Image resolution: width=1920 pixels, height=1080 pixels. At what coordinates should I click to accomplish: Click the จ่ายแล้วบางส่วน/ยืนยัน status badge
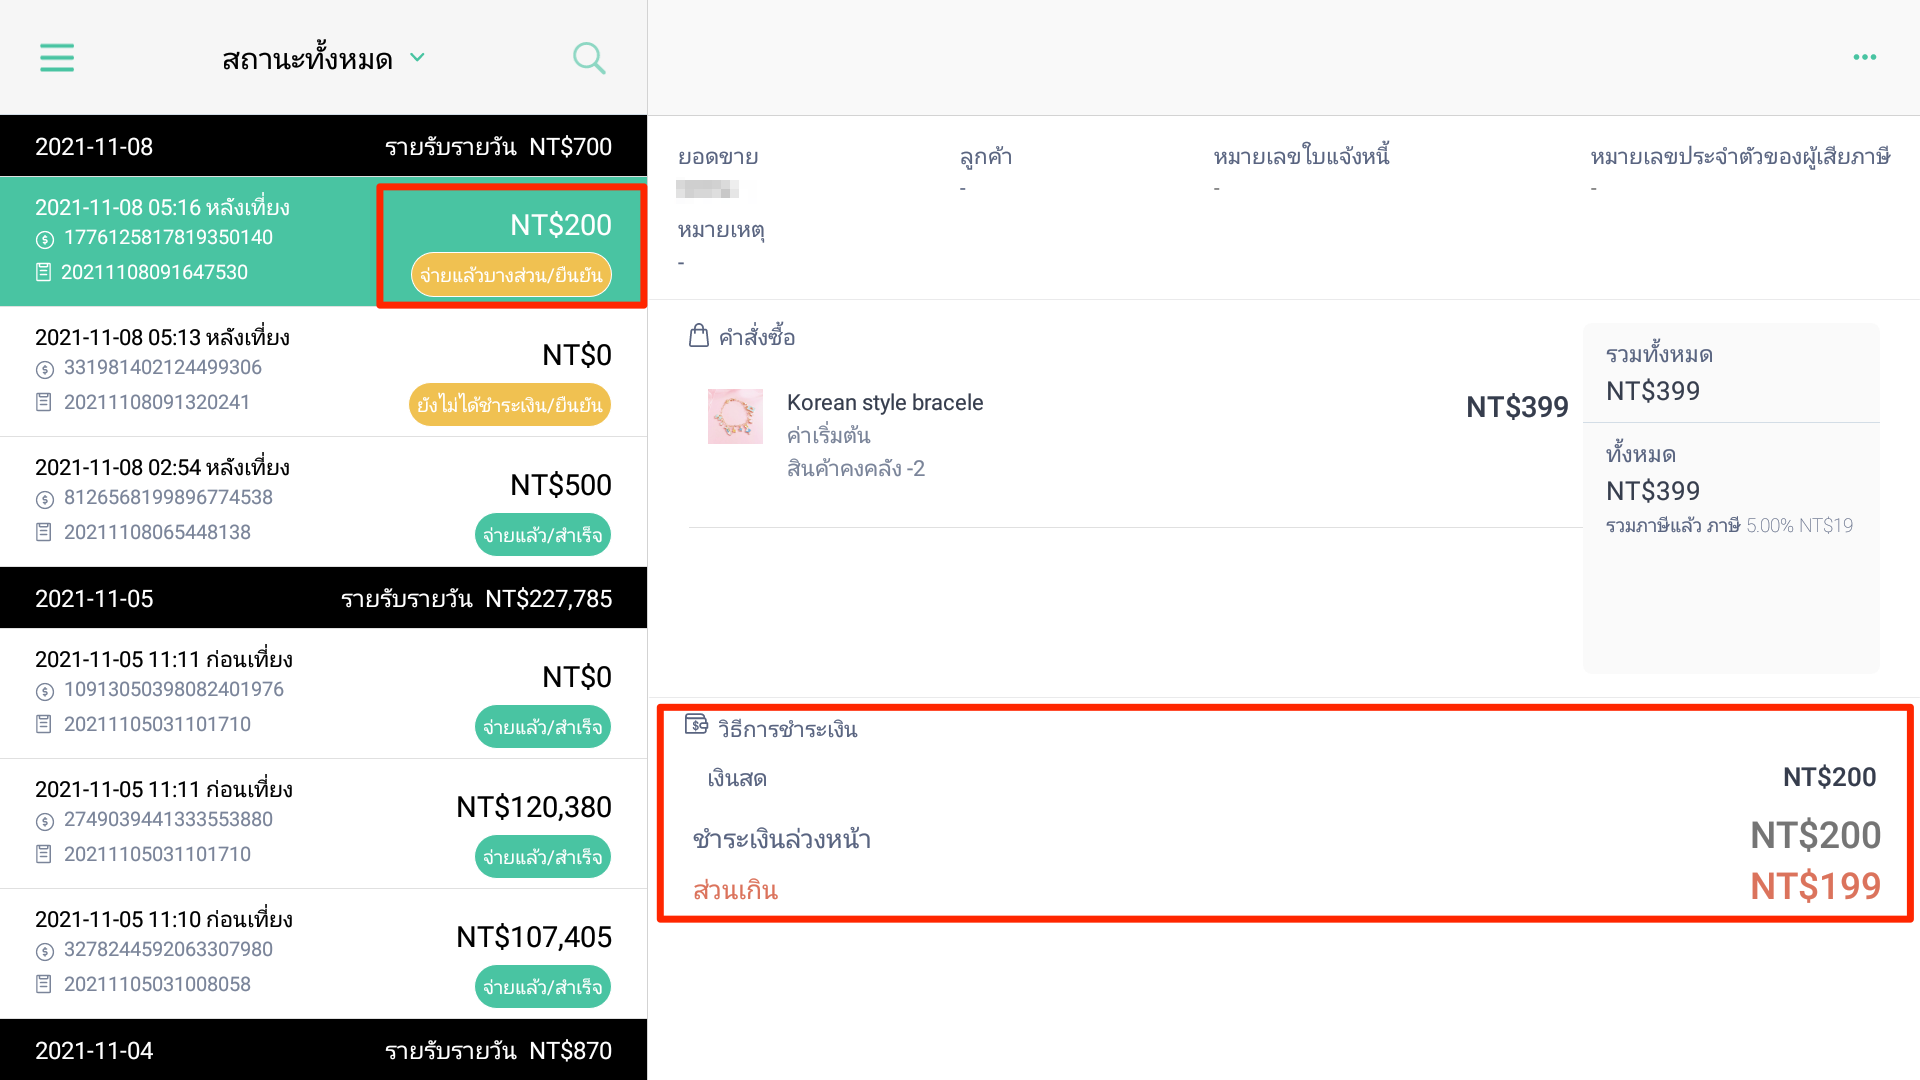511,275
